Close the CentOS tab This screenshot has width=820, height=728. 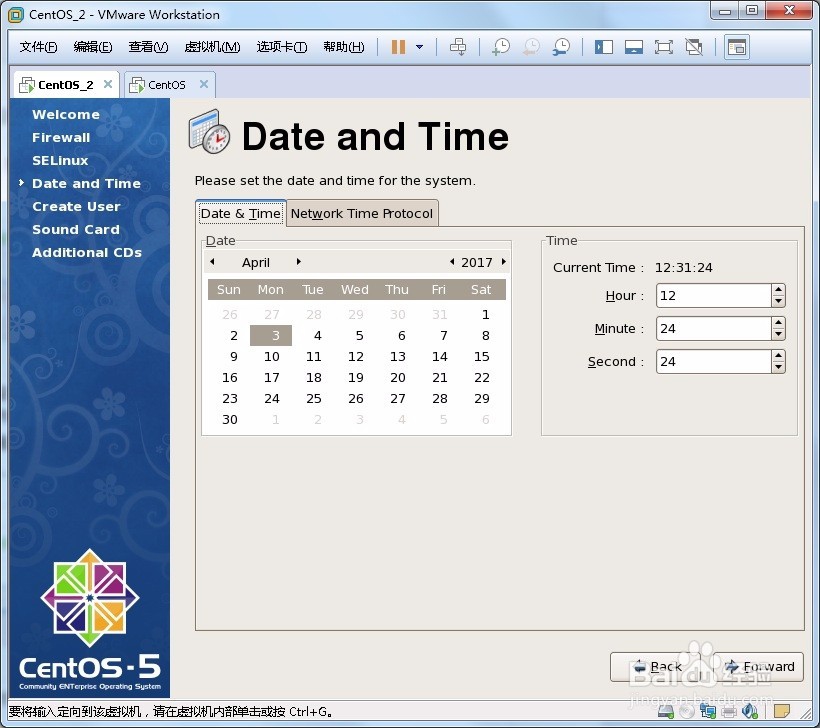click(204, 84)
